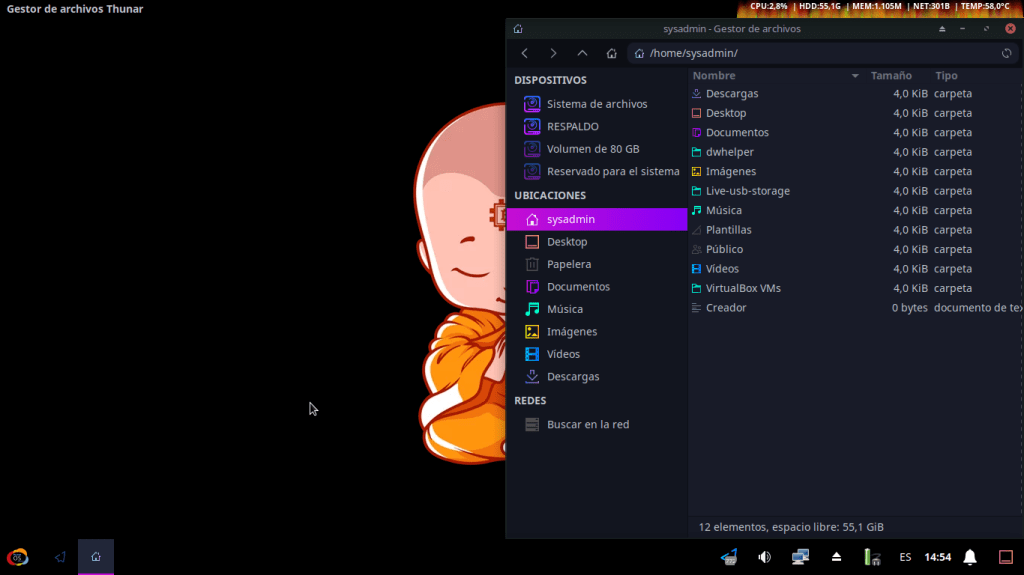Viewport: 1024px width, 575px height.
Task: Select the VirtualBox VMs folder
Action: tap(742, 288)
